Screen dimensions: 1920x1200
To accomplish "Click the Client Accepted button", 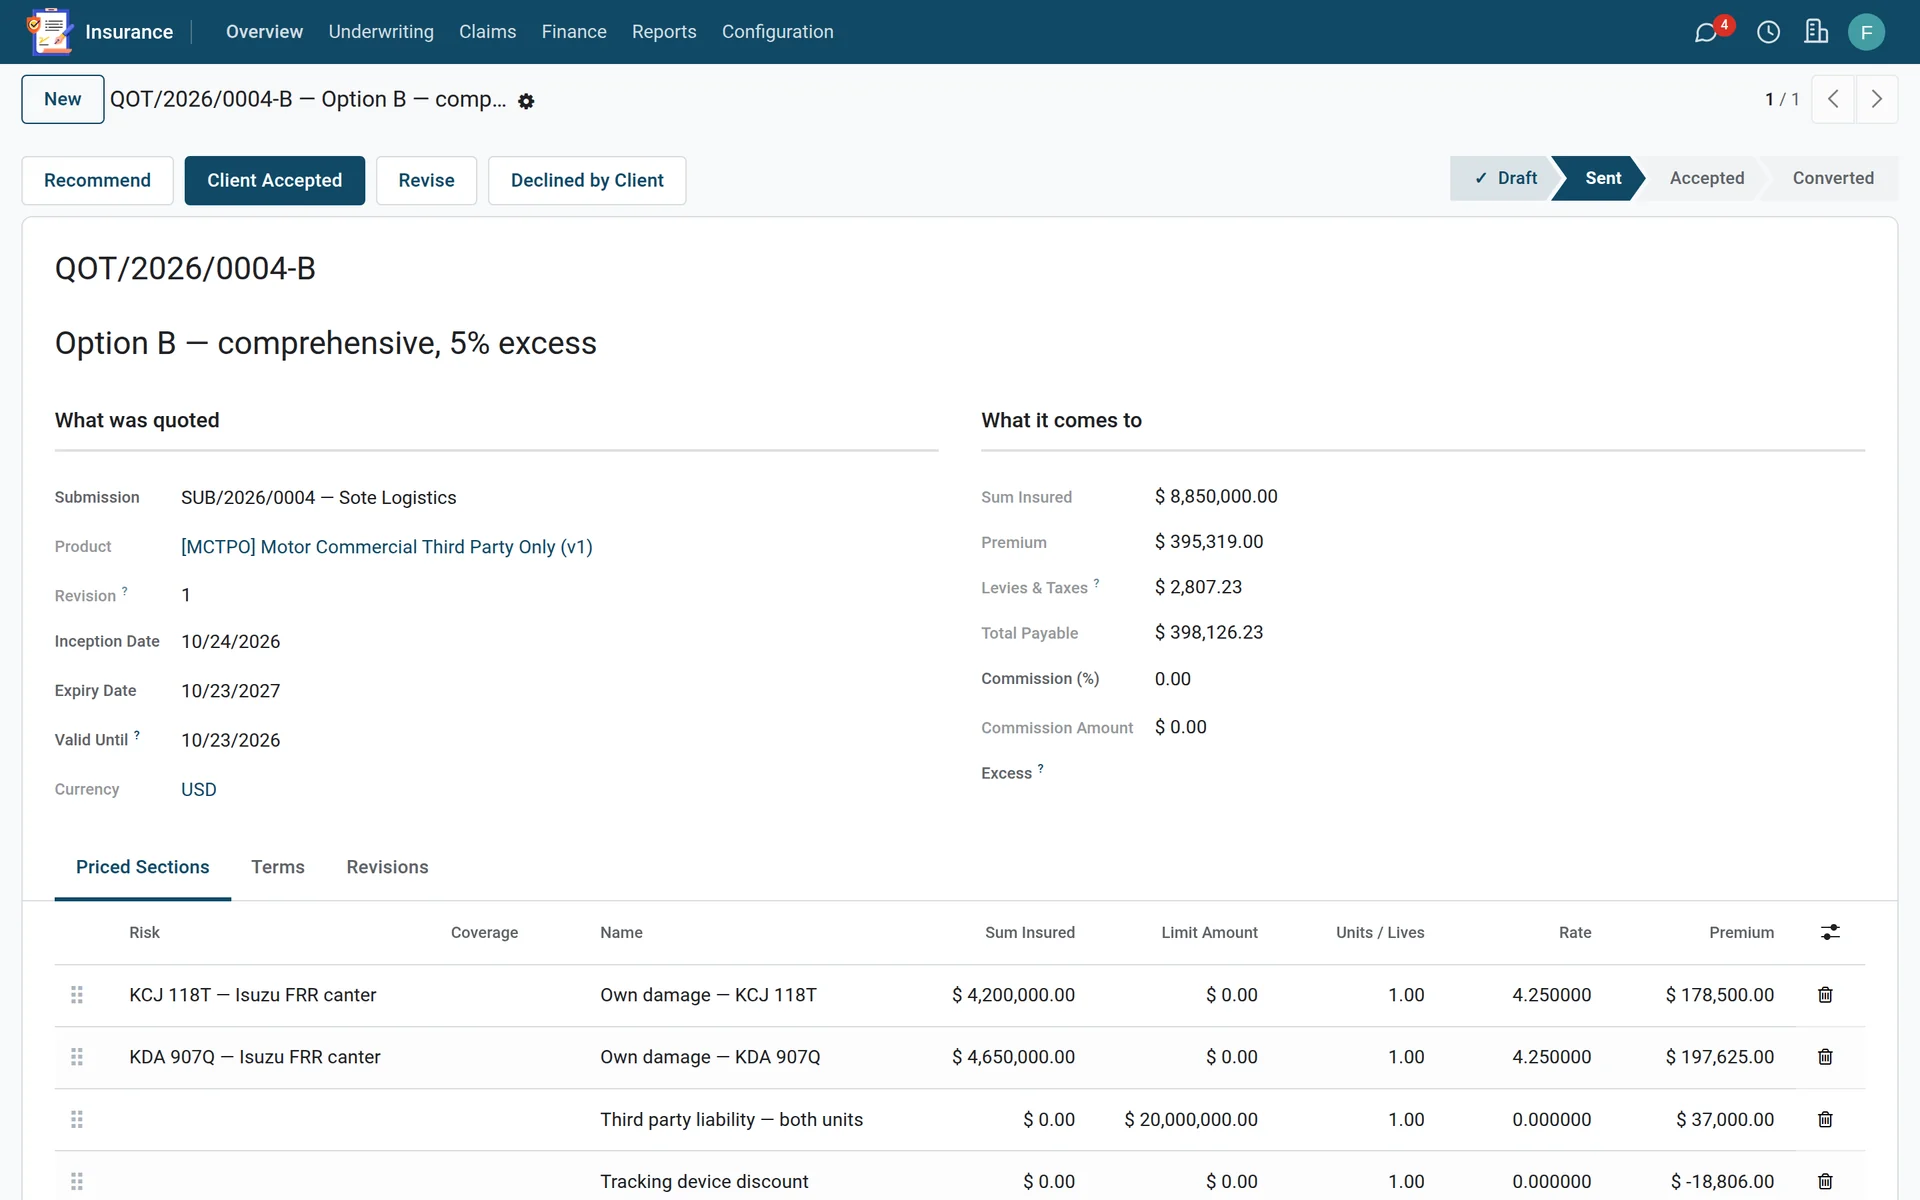I will pos(274,180).
